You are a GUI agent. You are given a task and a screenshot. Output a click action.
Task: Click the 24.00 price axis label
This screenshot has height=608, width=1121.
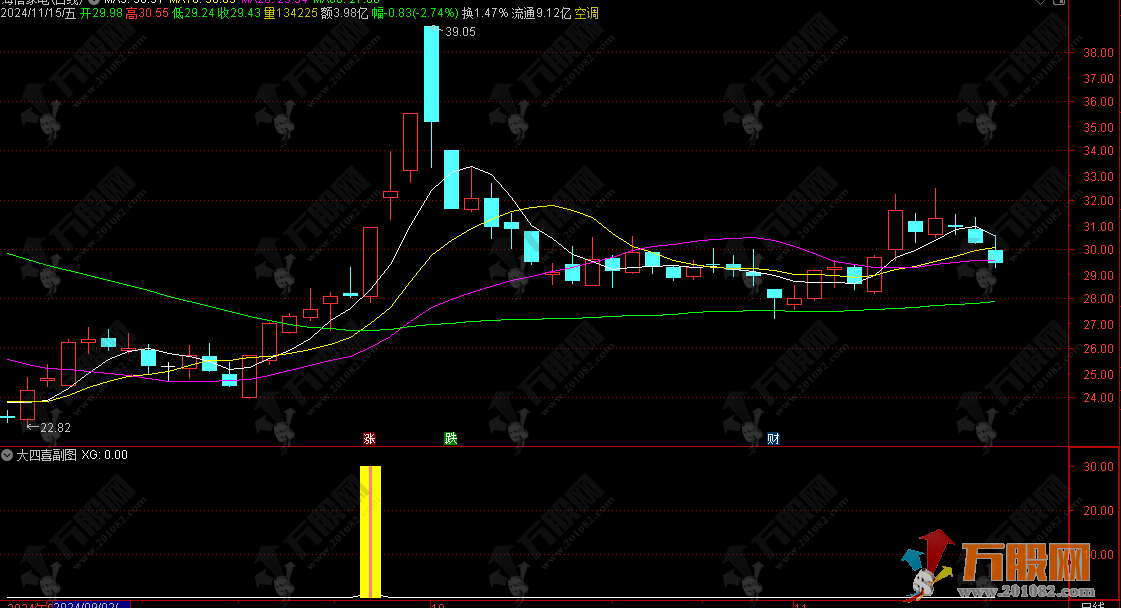point(1099,398)
